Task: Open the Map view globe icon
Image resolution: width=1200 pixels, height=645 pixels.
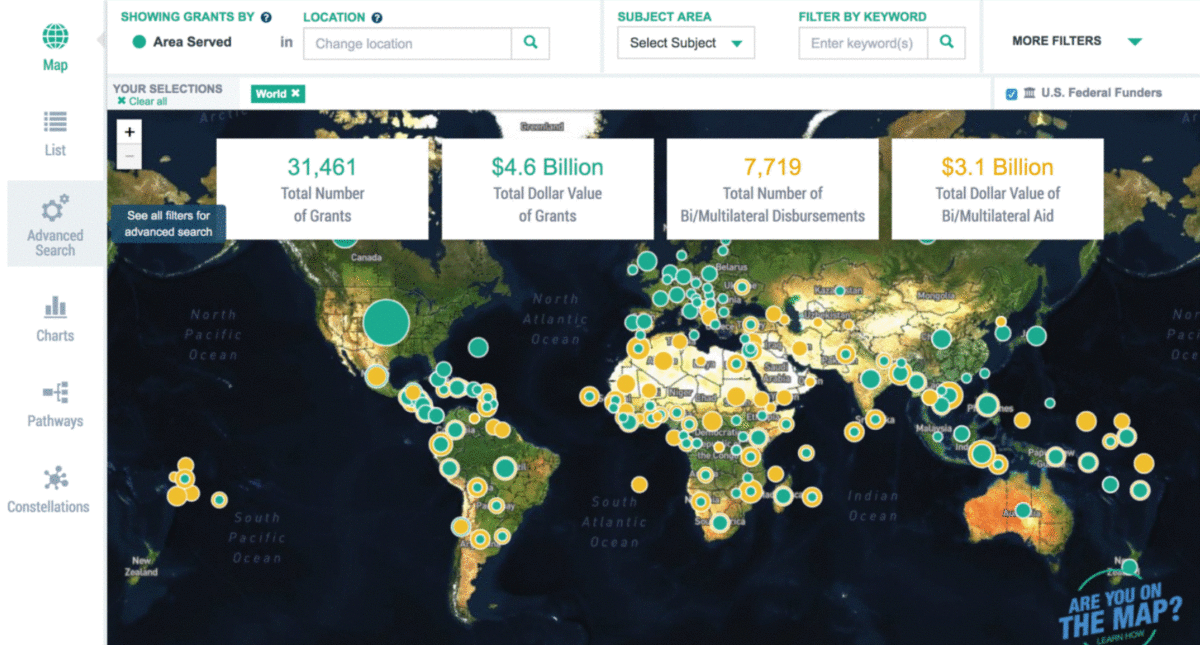Action: click(55, 37)
